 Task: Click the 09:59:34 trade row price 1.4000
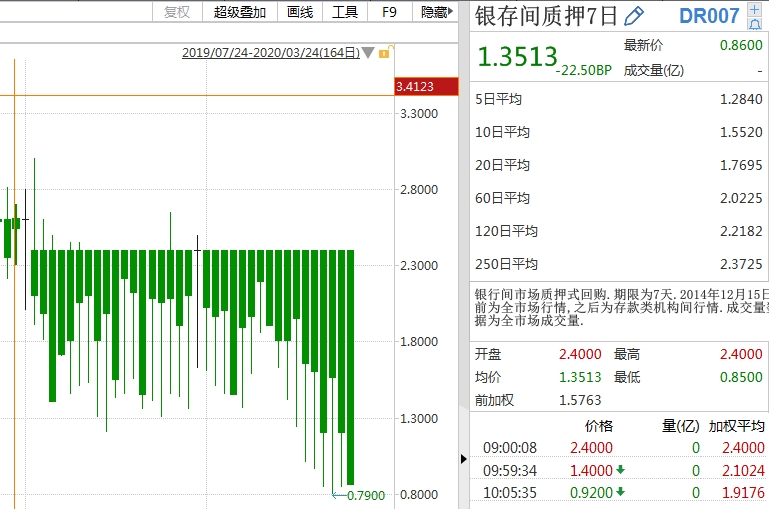click(x=591, y=471)
